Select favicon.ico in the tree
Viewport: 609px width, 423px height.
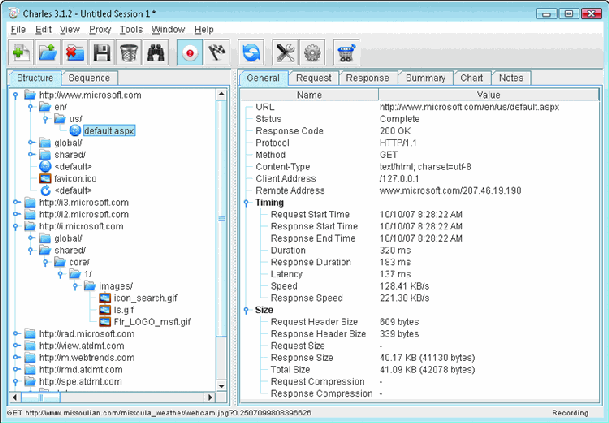tap(75, 179)
